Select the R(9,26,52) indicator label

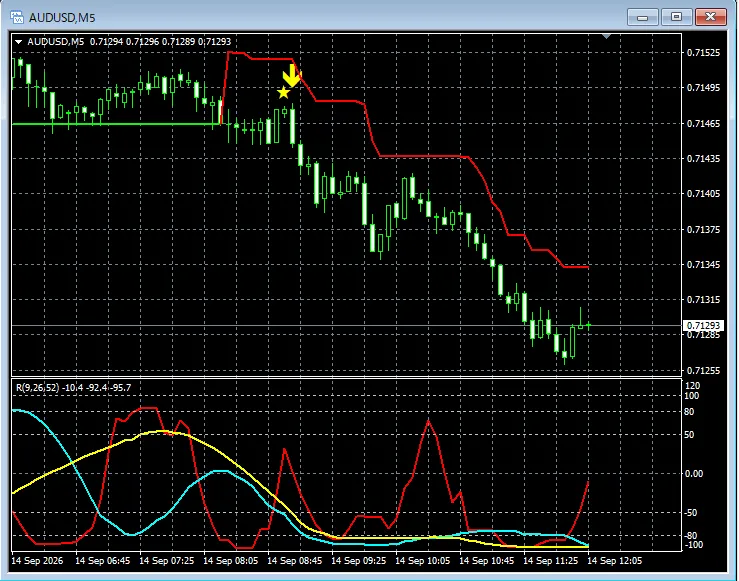(74, 388)
